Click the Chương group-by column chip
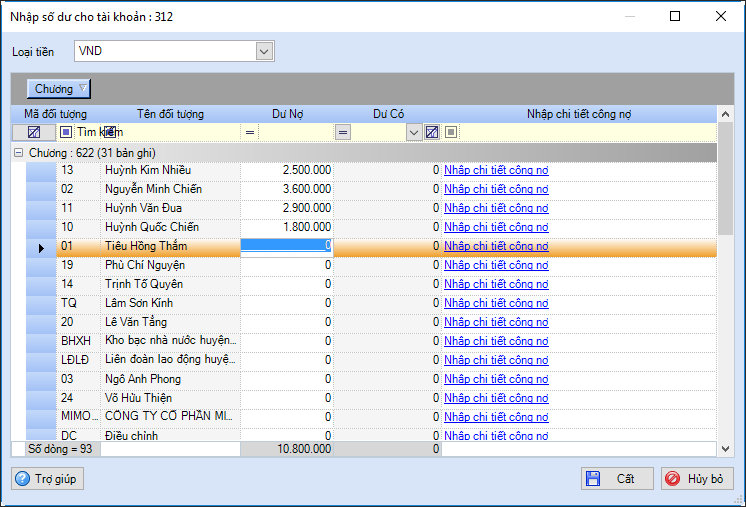746x507 pixels. (x=59, y=89)
